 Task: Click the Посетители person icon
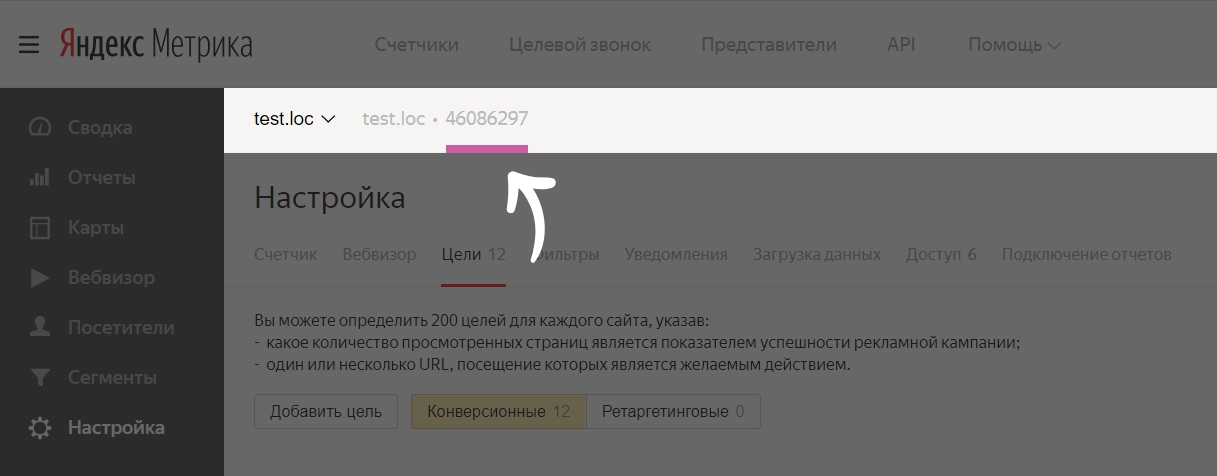click(40, 328)
